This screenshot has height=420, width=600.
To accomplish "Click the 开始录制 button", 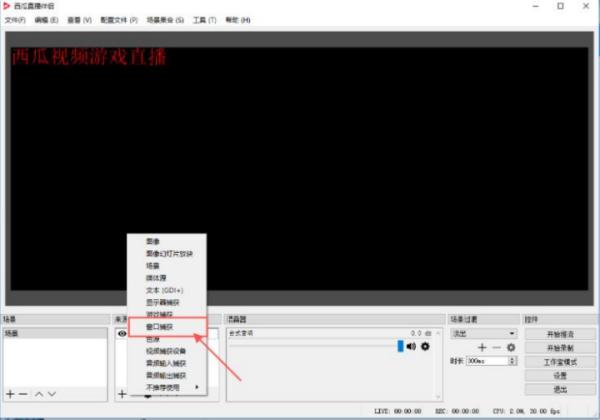I will point(560,348).
